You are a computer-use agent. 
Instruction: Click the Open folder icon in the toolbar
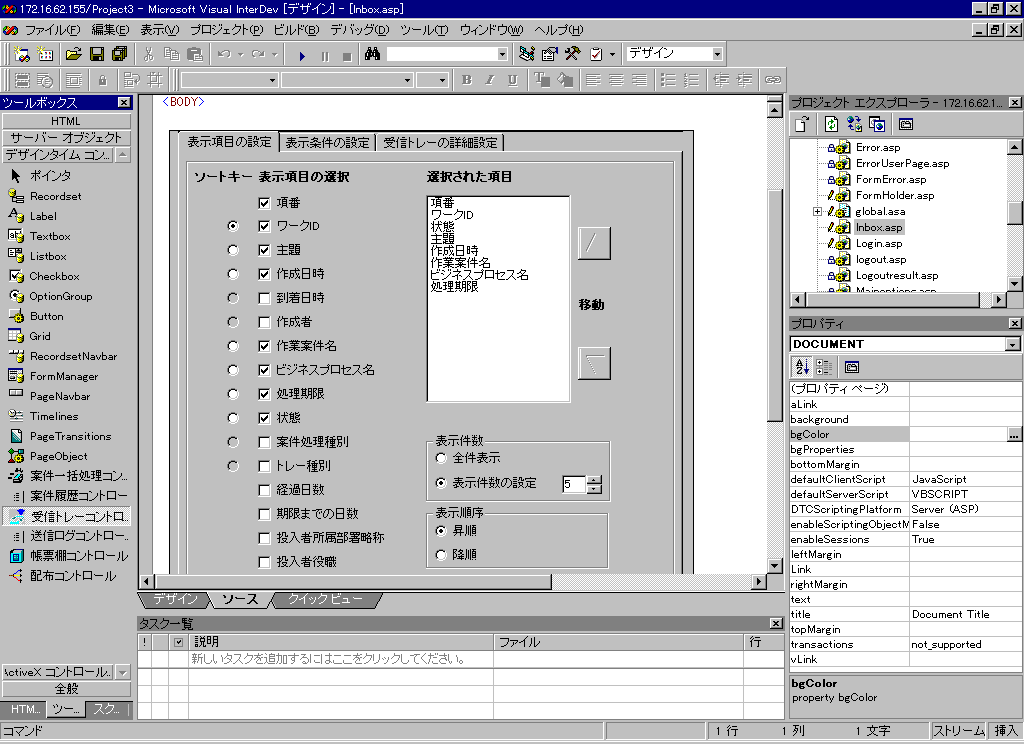pyautogui.click(x=74, y=54)
